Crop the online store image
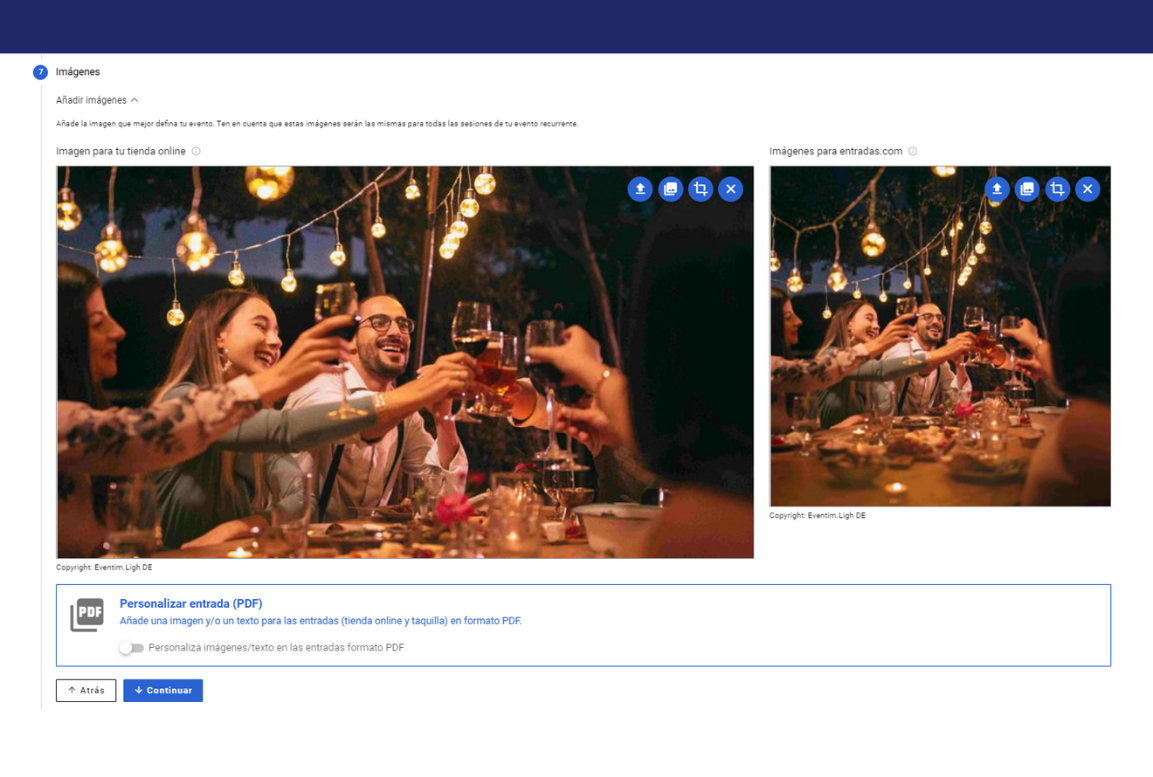Image resolution: width=1153 pixels, height=777 pixels. pyautogui.click(x=701, y=189)
